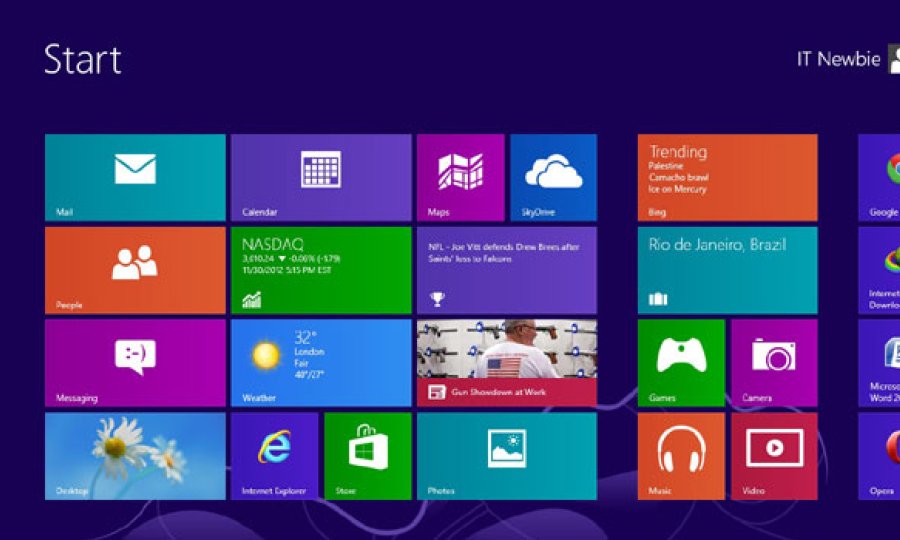The width and height of the screenshot is (900, 540).
Task: Open the Calendar tile
Action: pos(321,177)
